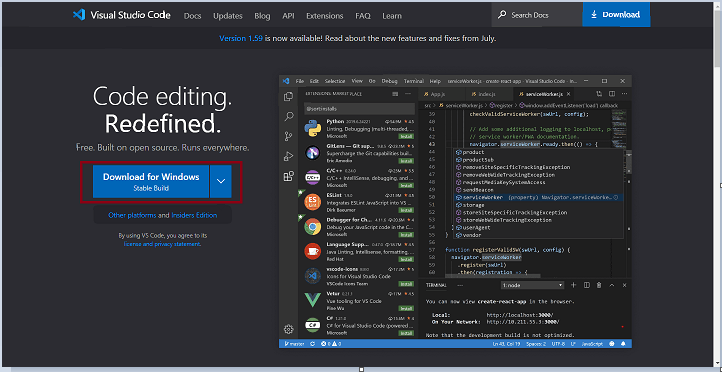Click the @sort:installs extensions search box
Screen dimensions: 722x372
360,108
